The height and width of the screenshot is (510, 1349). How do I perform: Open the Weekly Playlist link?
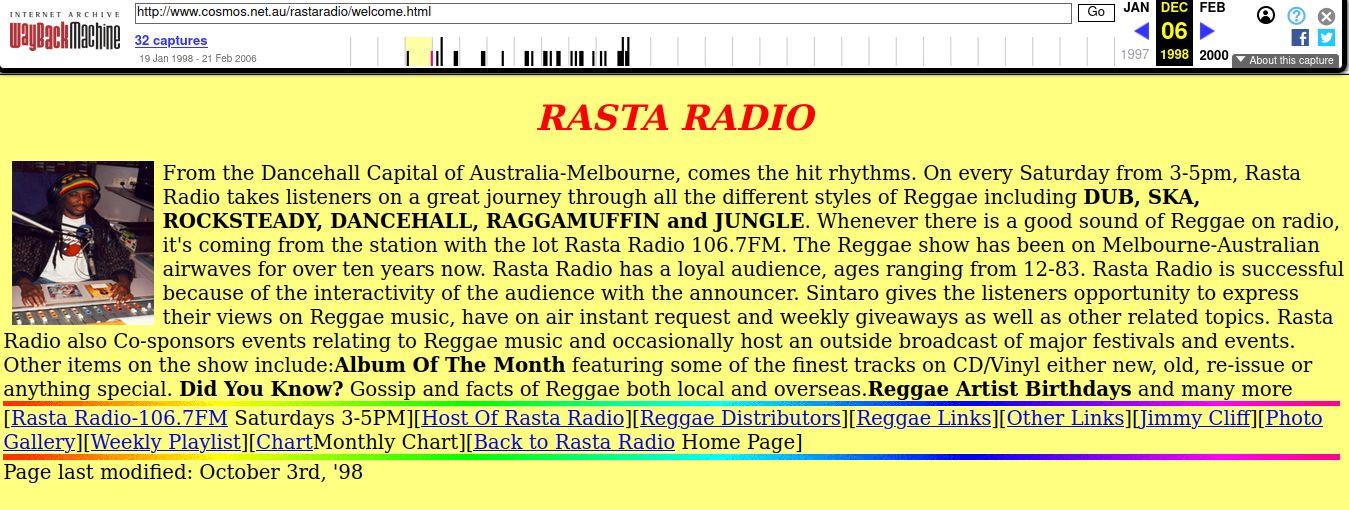coord(167,442)
